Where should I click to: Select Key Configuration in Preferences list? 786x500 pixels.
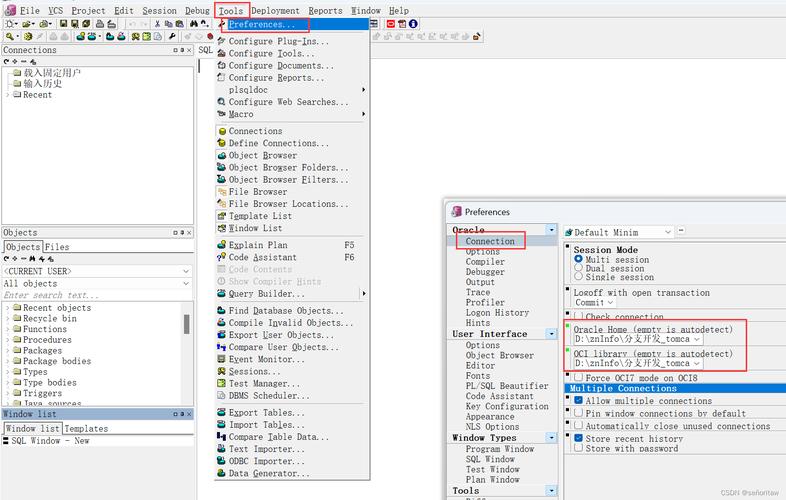coord(507,406)
